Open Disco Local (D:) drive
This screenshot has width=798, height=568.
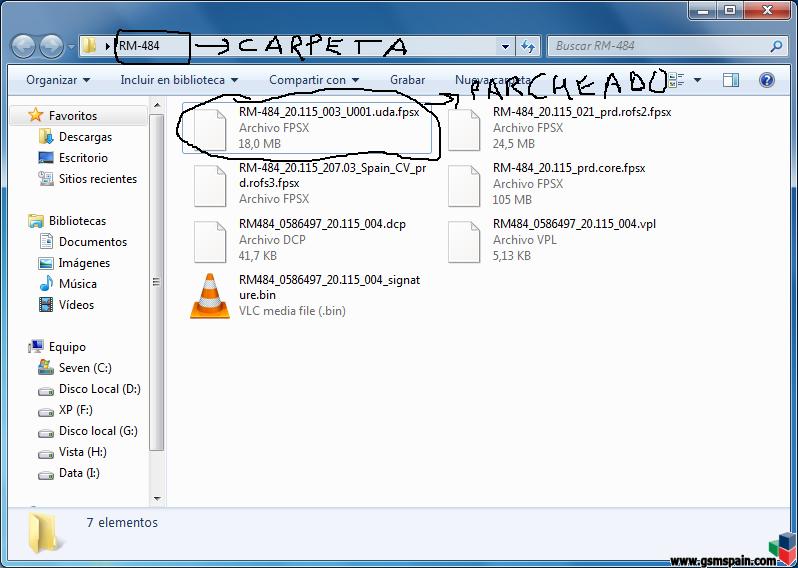click(100, 389)
